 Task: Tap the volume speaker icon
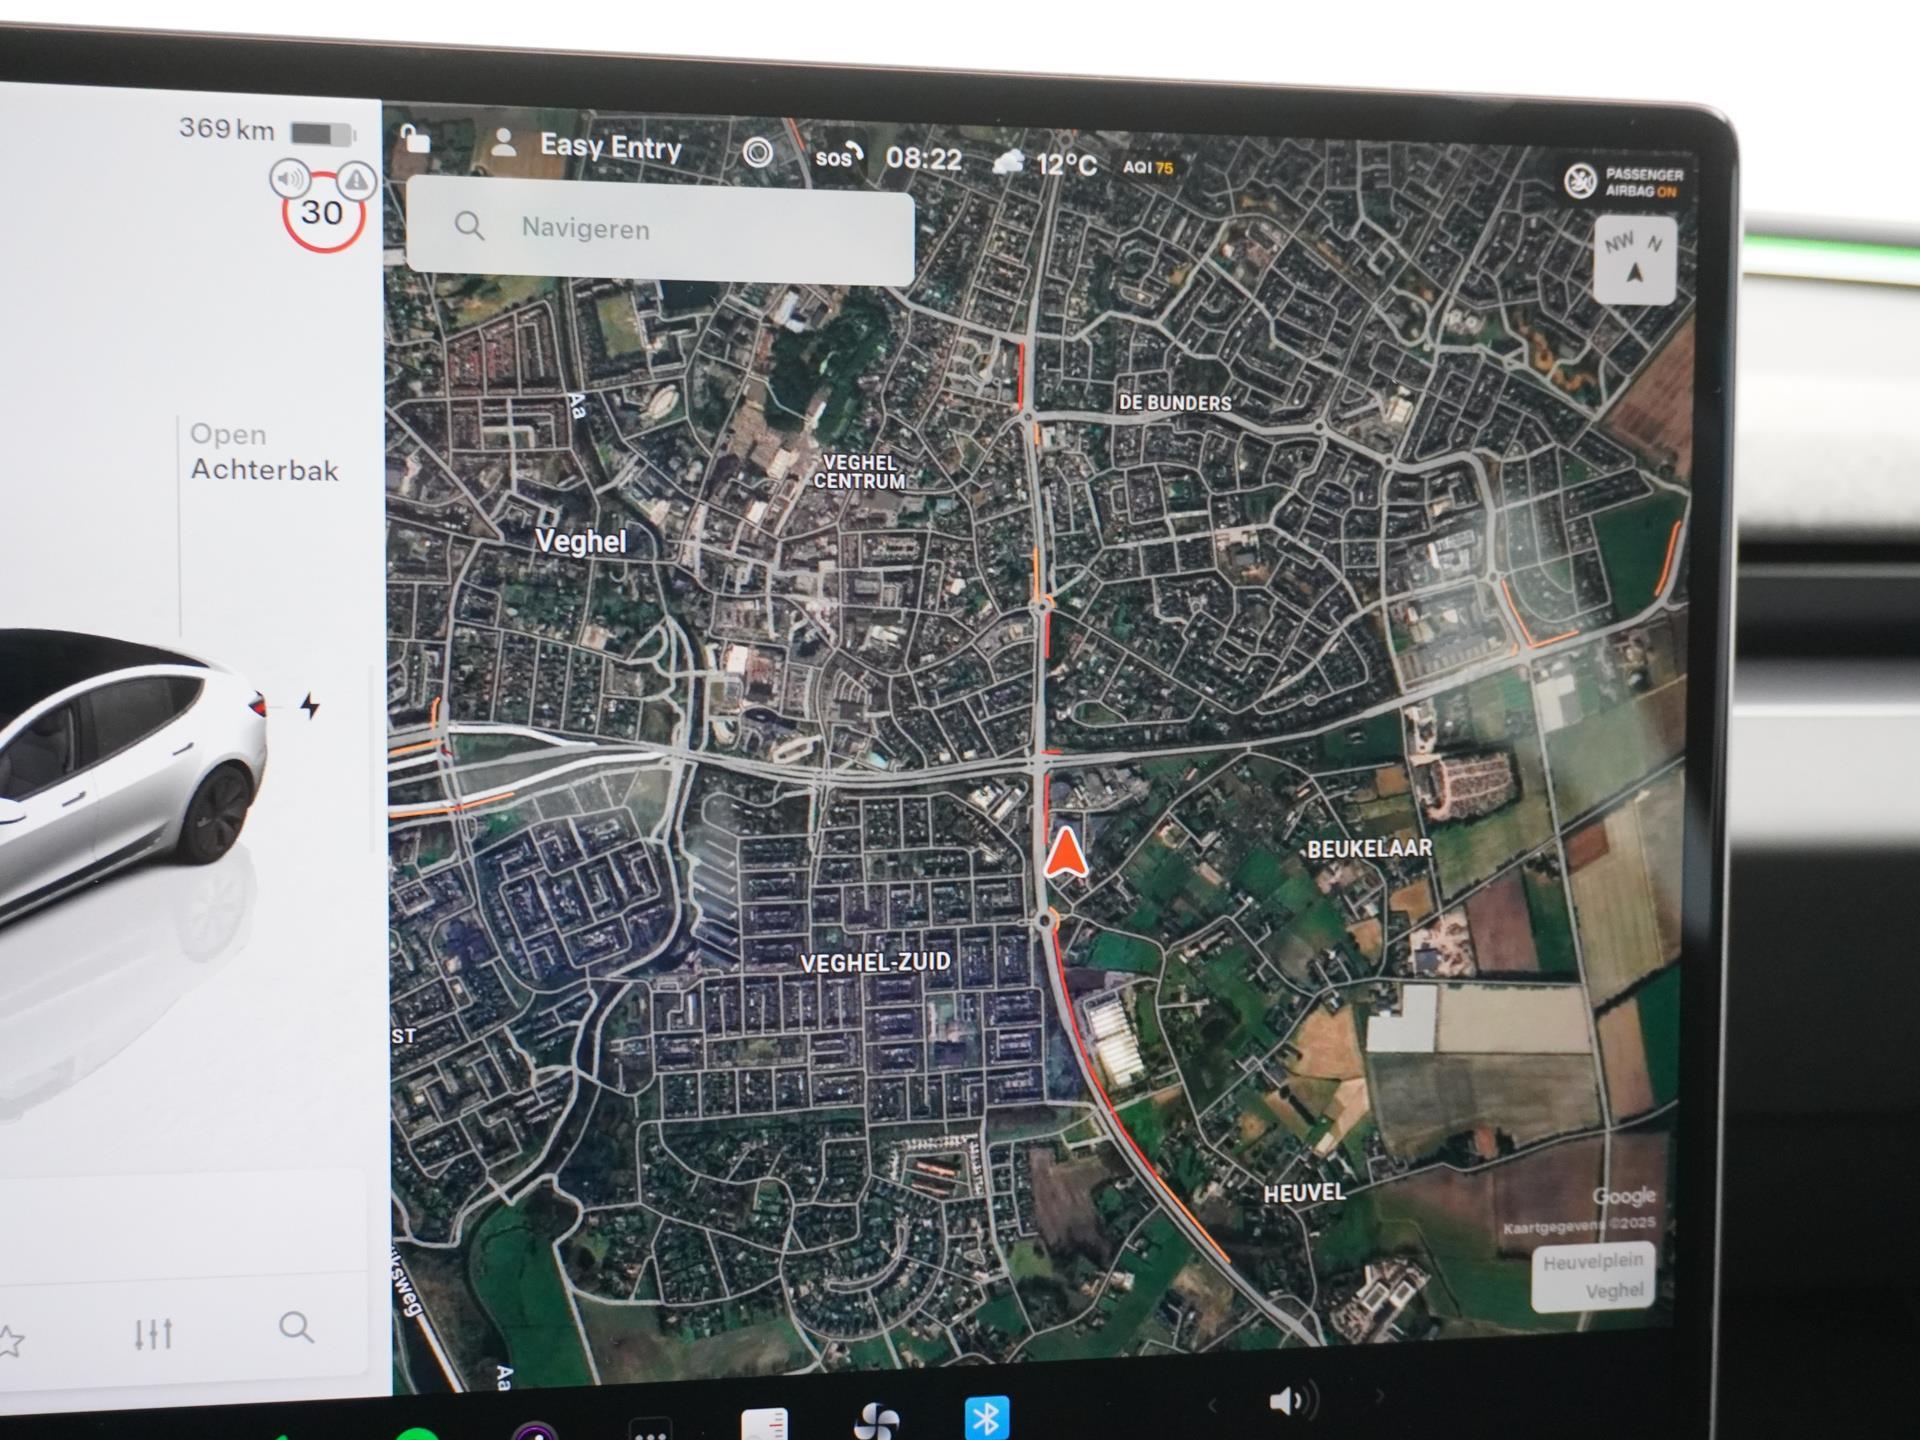click(1293, 1402)
